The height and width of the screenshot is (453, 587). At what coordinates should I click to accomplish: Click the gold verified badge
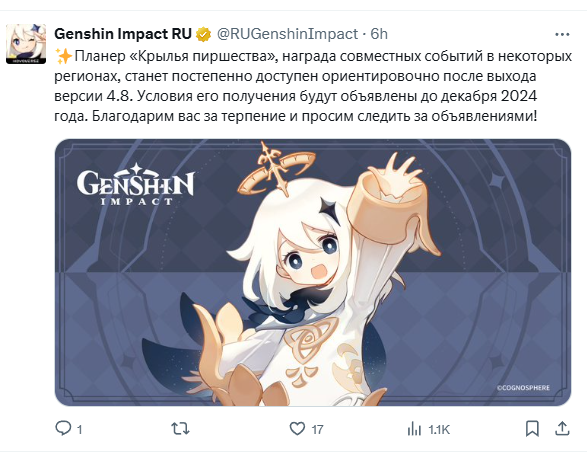(204, 34)
